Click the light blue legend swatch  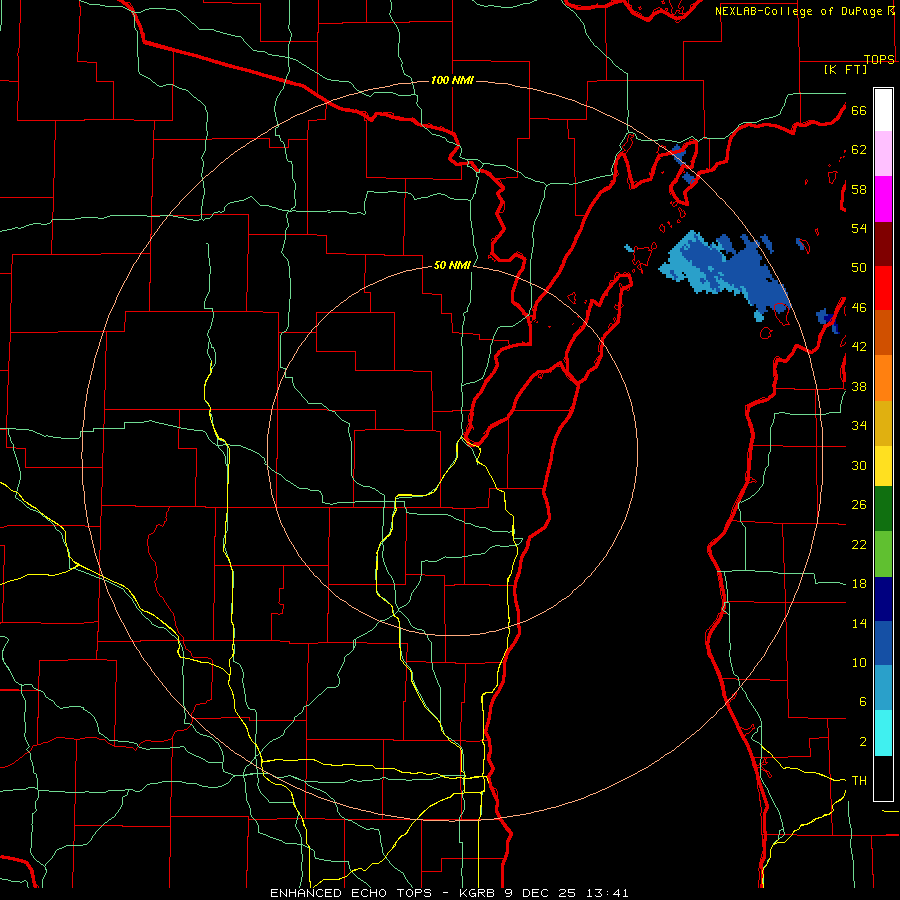(883, 688)
